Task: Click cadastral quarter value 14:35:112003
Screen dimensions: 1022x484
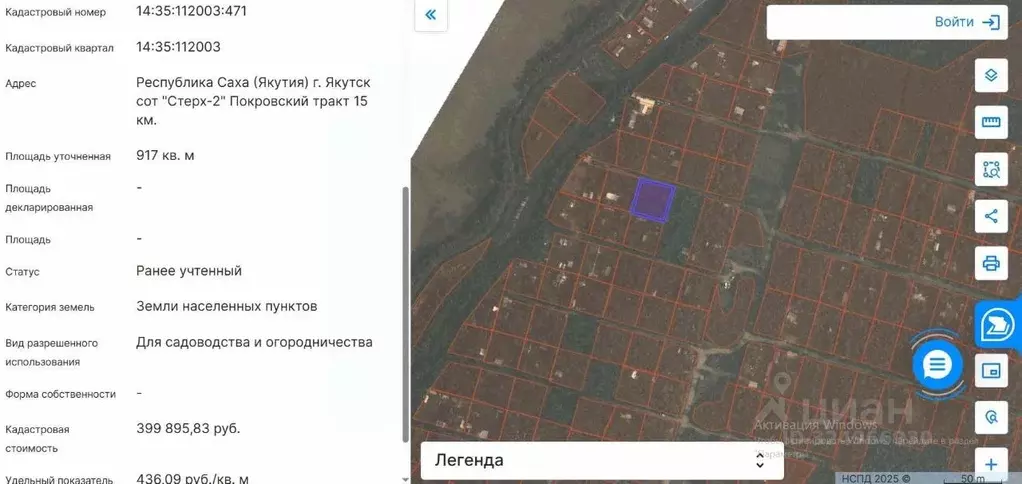Action: 179,47
